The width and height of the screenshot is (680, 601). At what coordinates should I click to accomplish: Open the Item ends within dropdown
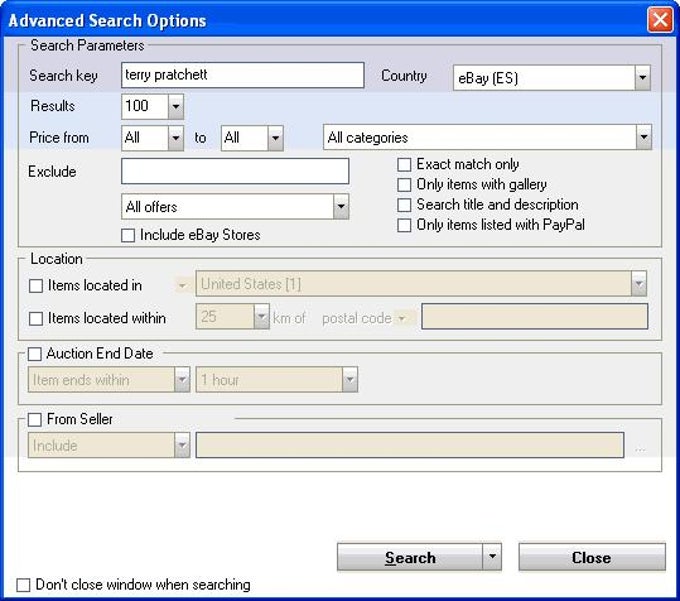point(182,380)
